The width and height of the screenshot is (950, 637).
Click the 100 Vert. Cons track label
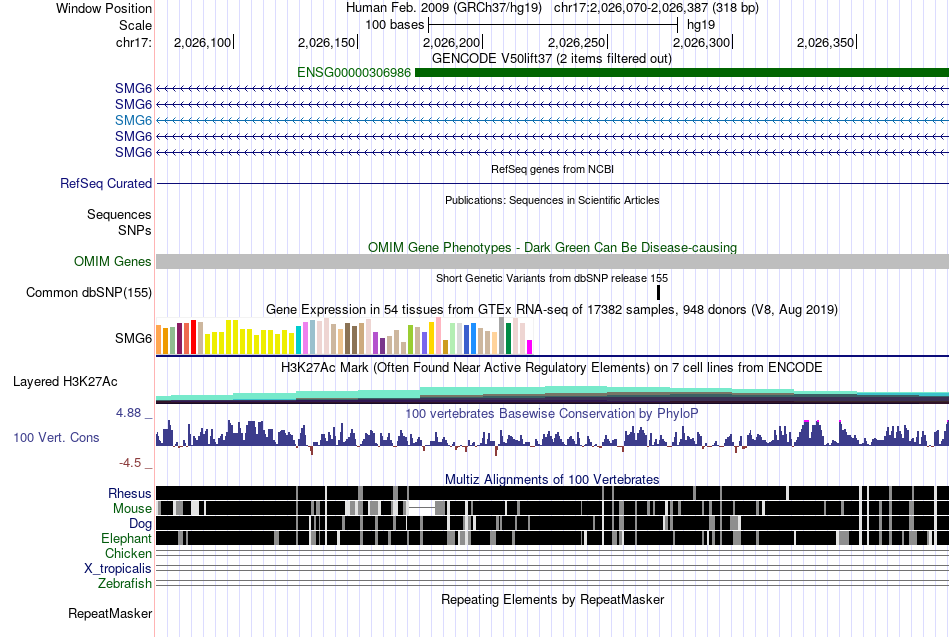click(56, 438)
